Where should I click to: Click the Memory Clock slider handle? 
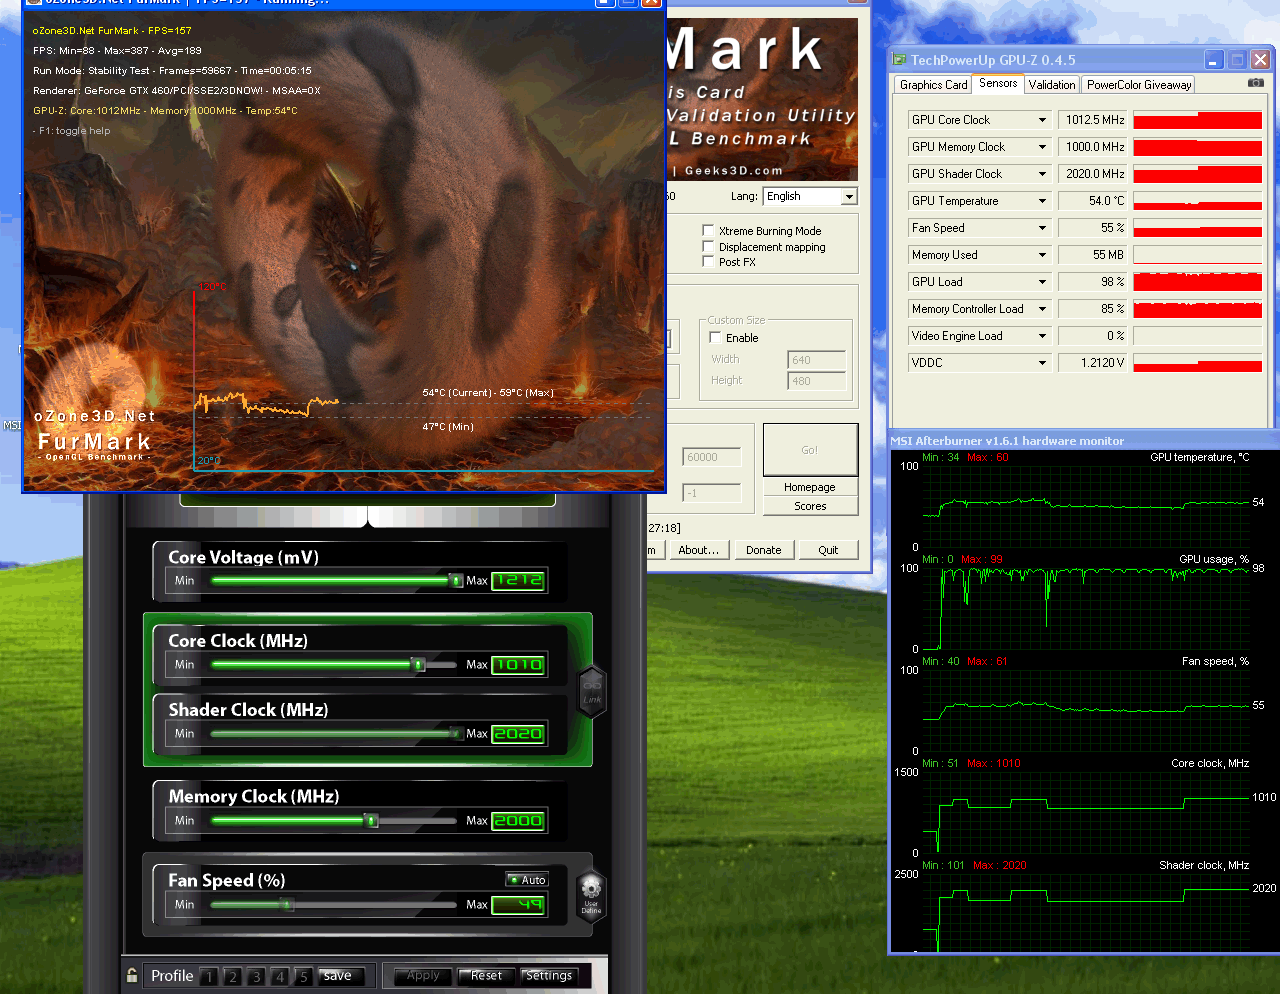coord(371,820)
